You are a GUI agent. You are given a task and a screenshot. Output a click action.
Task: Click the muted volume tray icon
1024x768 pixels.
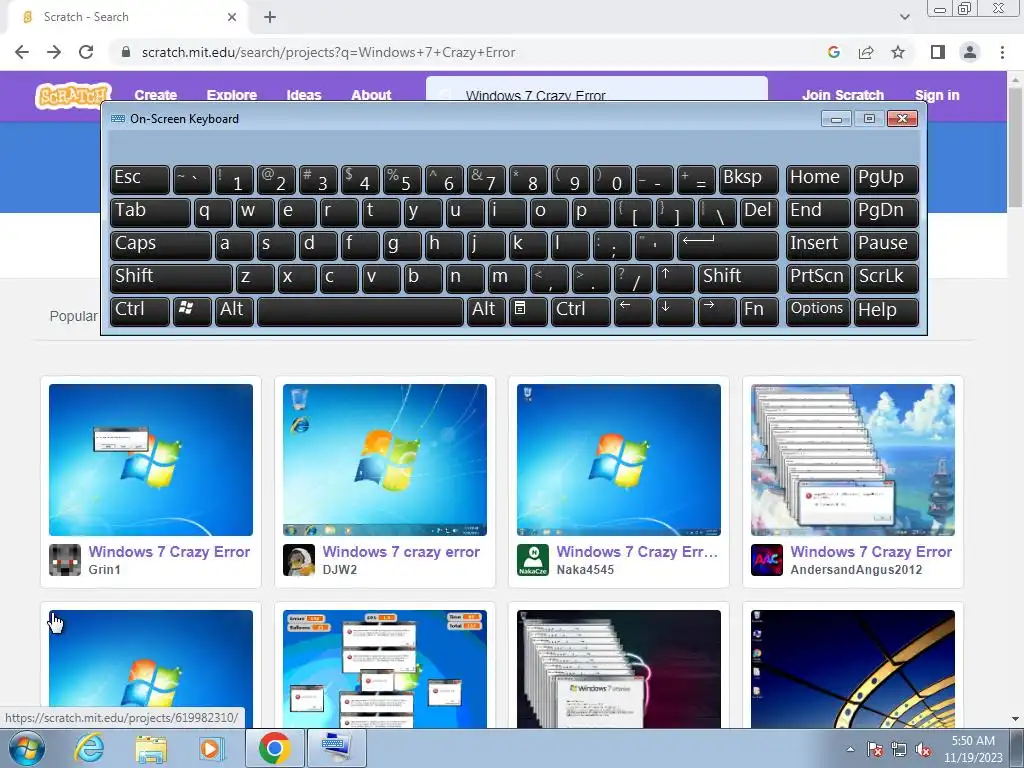click(923, 749)
